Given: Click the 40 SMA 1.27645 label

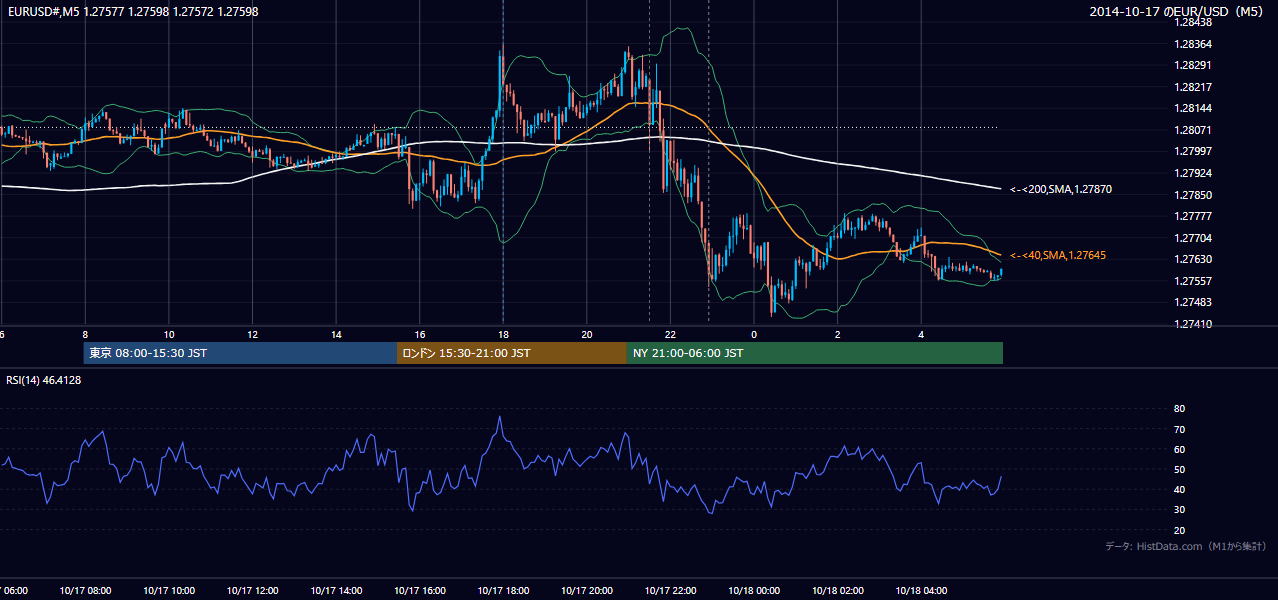Looking at the screenshot, I should point(1057,256).
